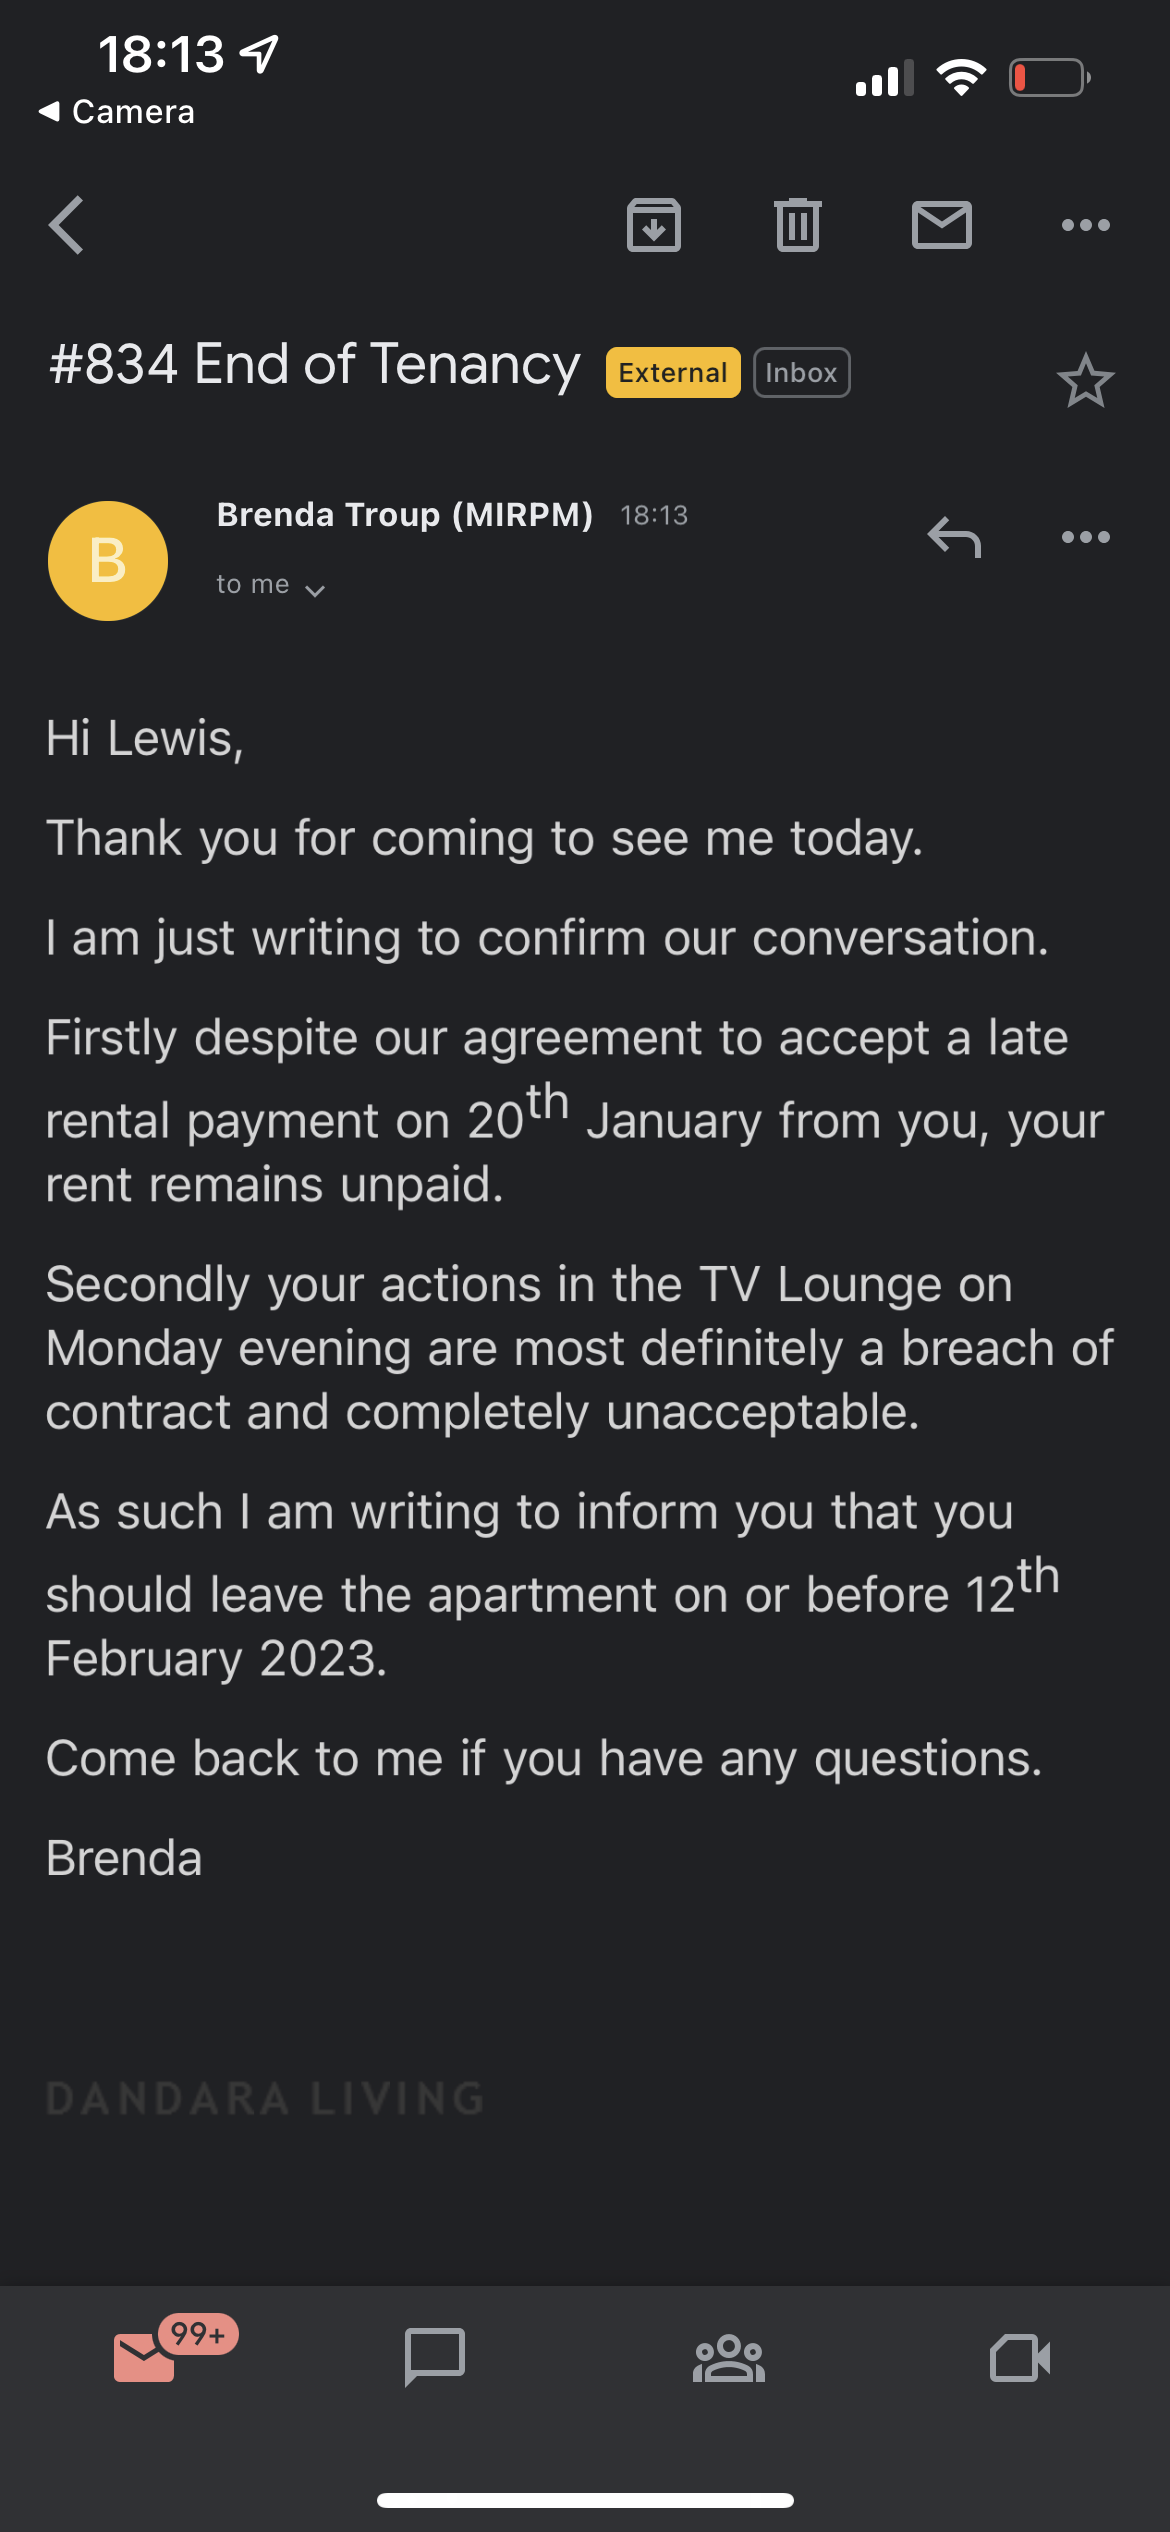Tap the battery indicator in status bar

[1049, 78]
